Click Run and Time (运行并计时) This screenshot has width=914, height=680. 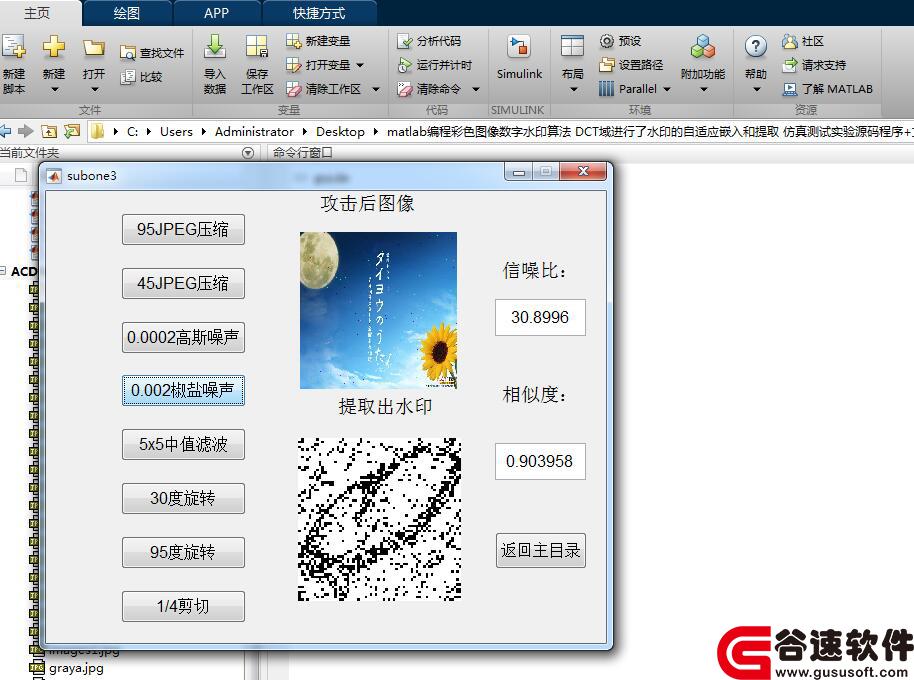pos(434,65)
